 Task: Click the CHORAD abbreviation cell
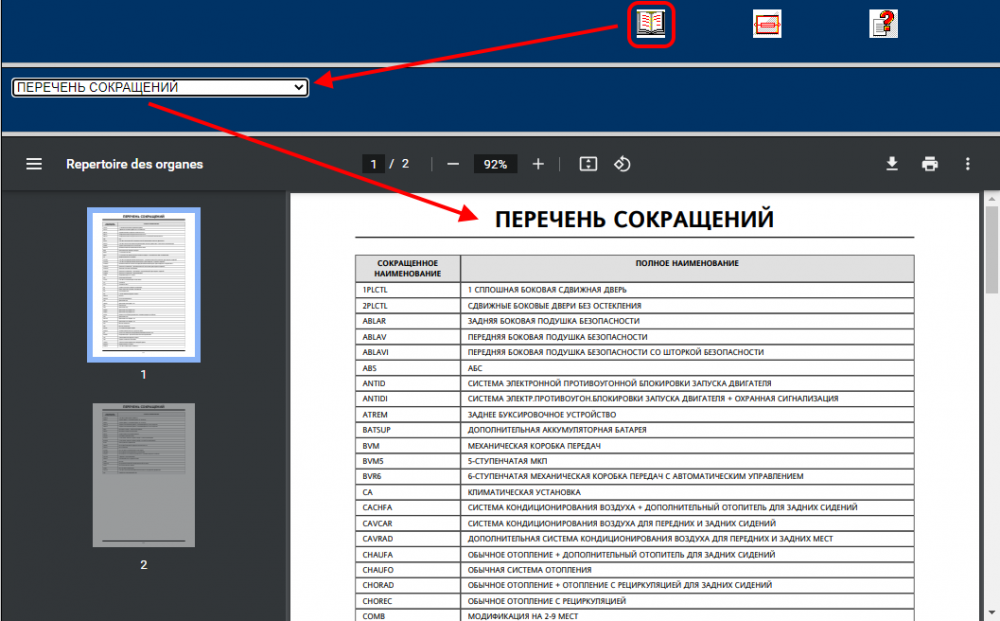pos(408,585)
